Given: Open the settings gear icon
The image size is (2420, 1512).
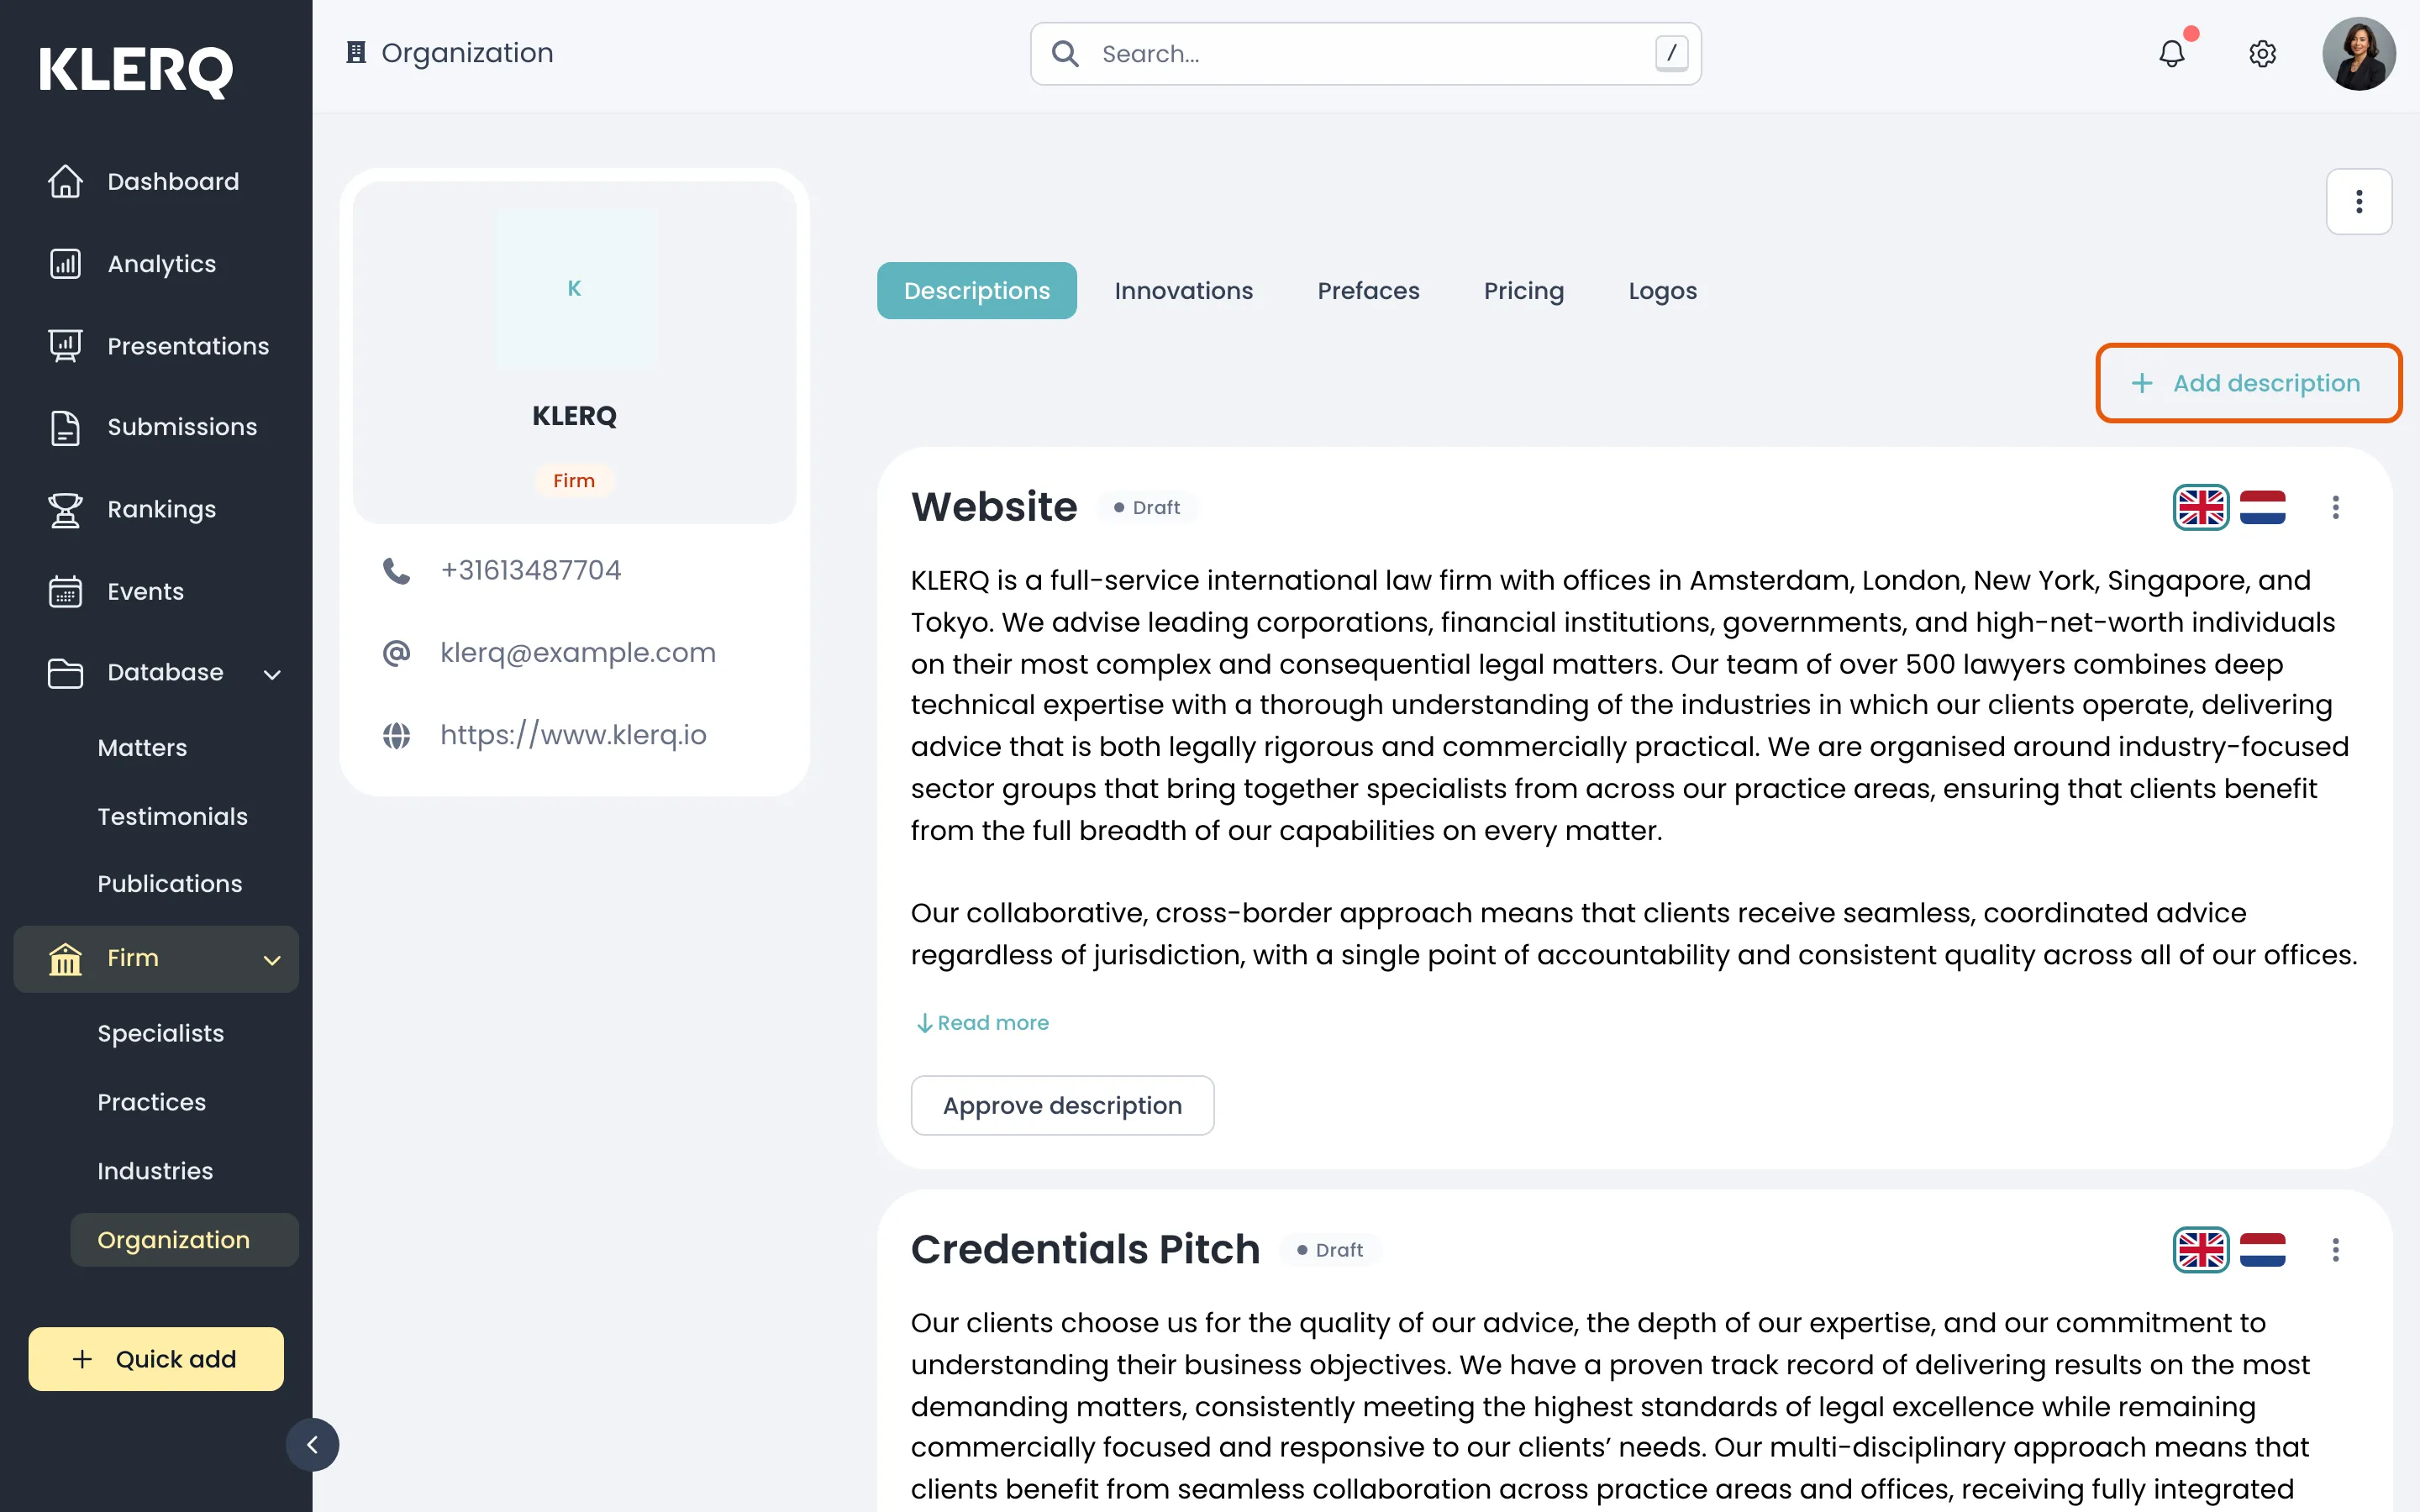Looking at the screenshot, I should click(2262, 54).
